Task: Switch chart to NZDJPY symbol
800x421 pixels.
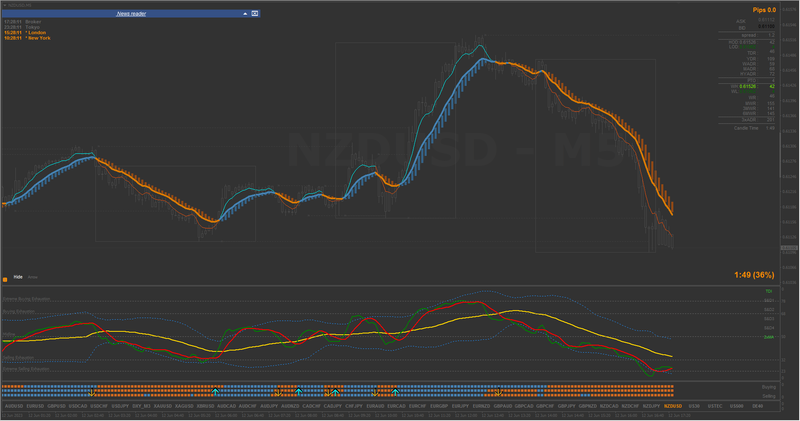Action: 651,406
